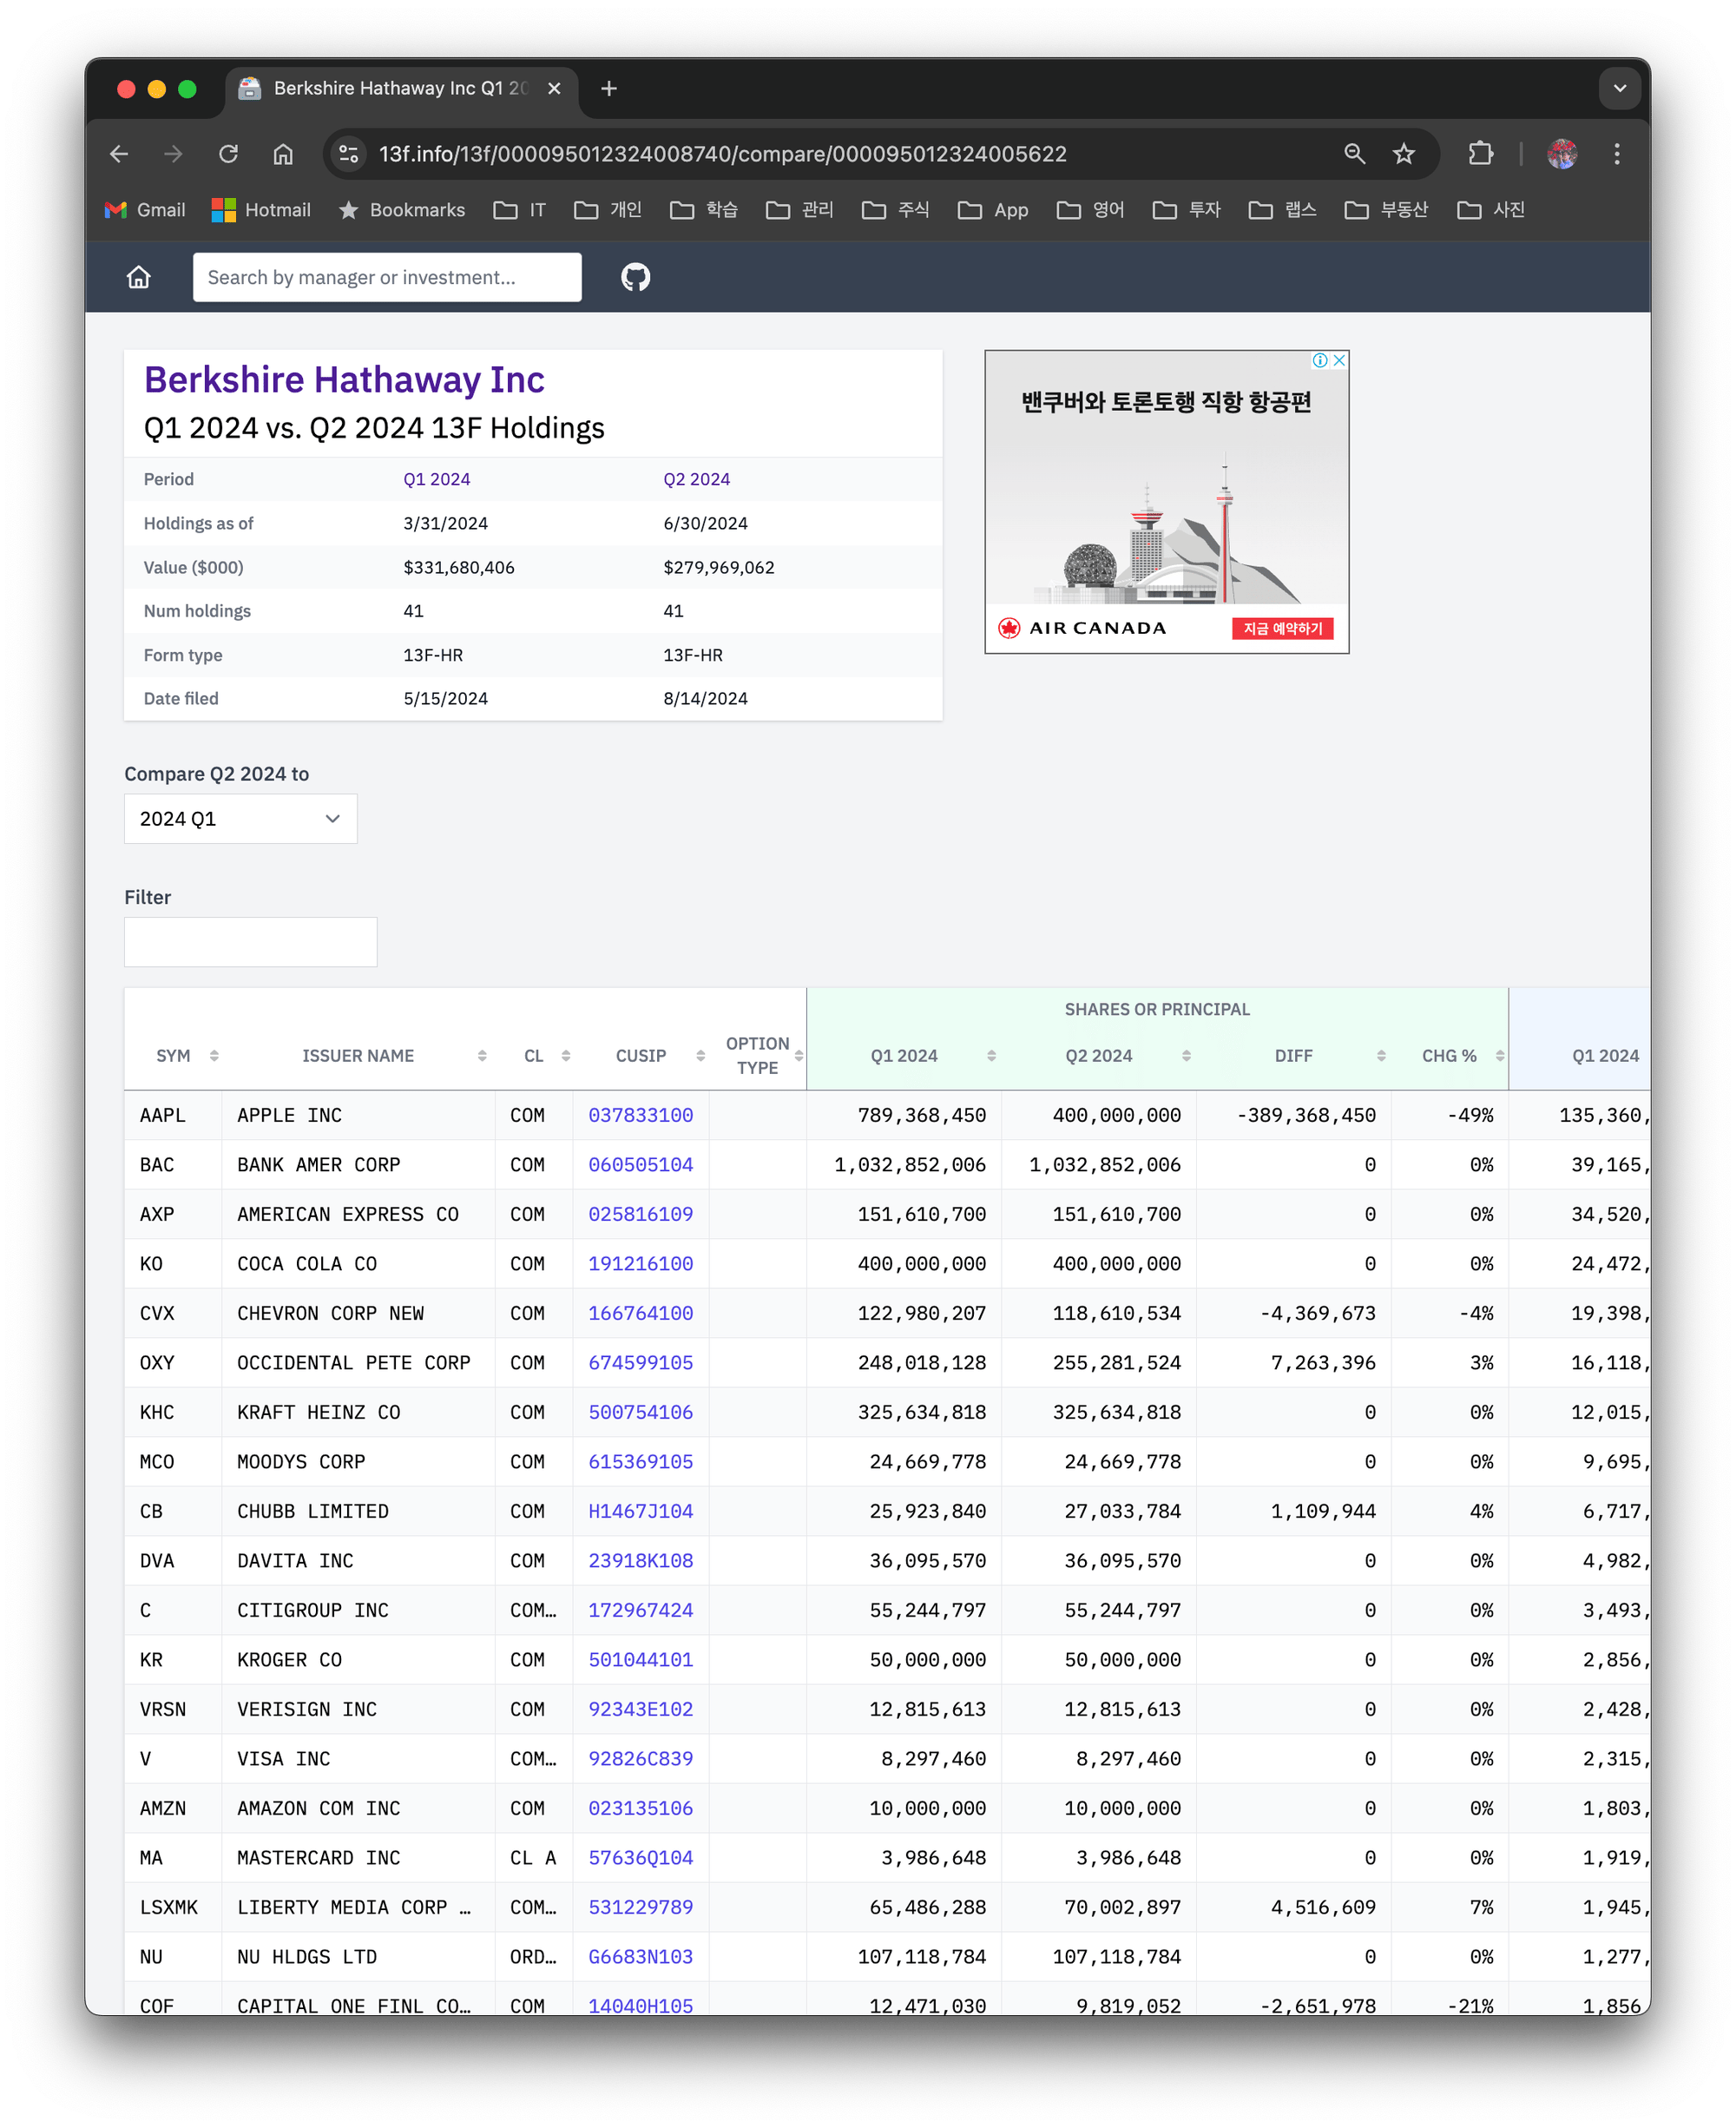
Task: Open a new browser tab
Action: (608, 88)
